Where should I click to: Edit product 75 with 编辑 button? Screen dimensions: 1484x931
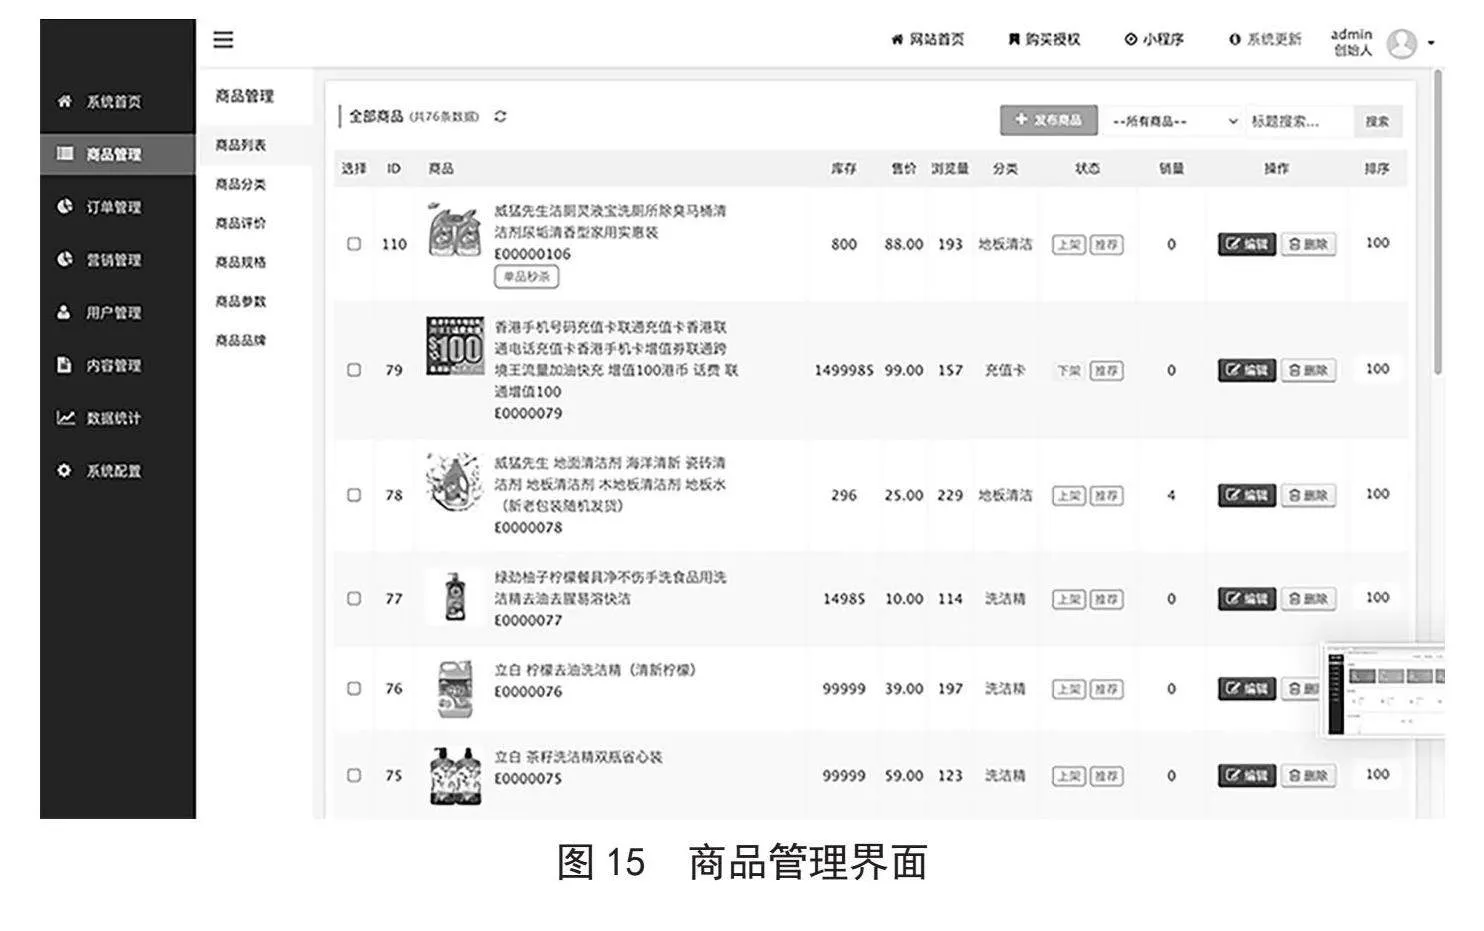[x=1247, y=775]
